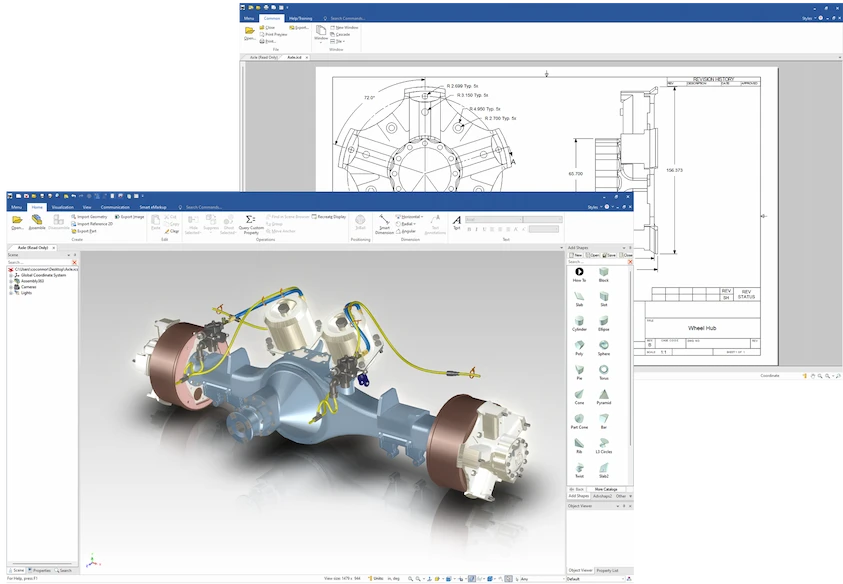Screen dimensions: 843x584
Task: Click the Assemble icon in the Home ribbon
Action: click(37, 223)
